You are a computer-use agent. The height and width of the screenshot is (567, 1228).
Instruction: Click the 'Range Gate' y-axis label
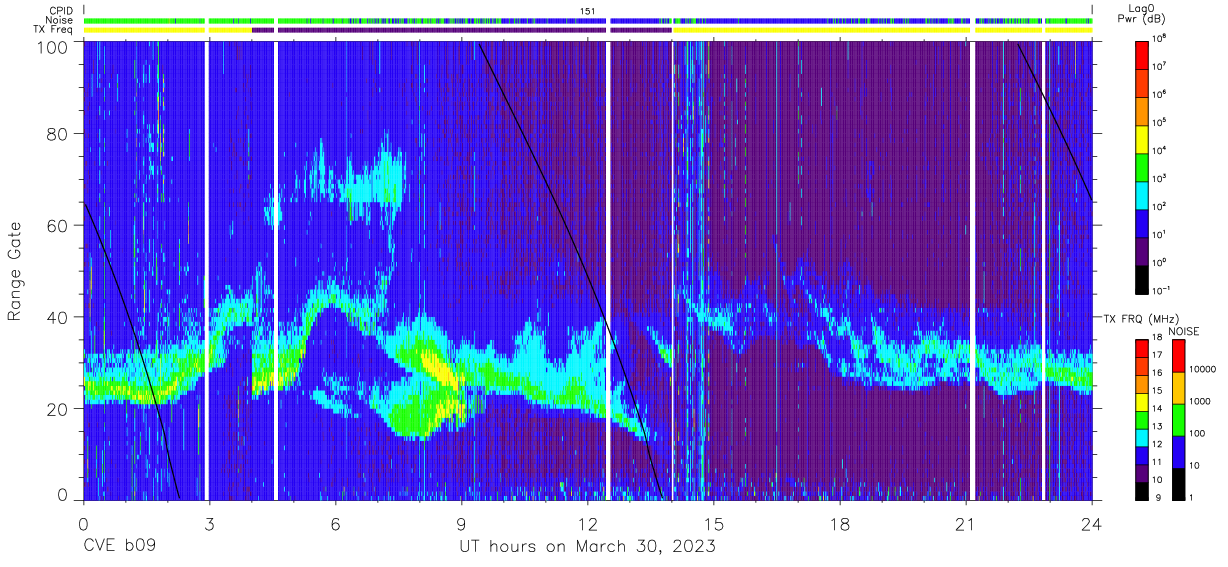coord(15,273)
